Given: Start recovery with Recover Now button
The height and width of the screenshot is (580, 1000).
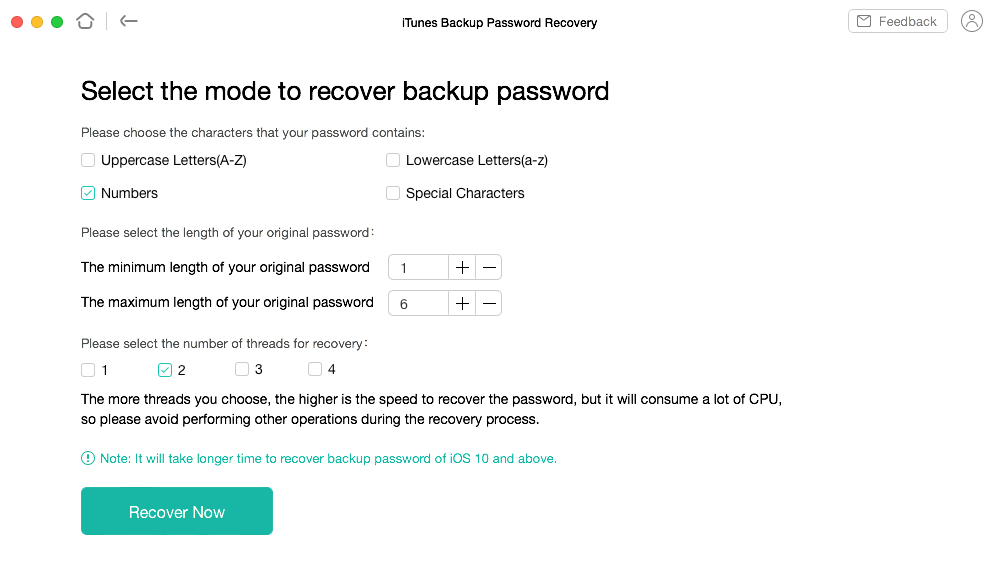Looking at the screenshot, I should [x=177, y=511].
